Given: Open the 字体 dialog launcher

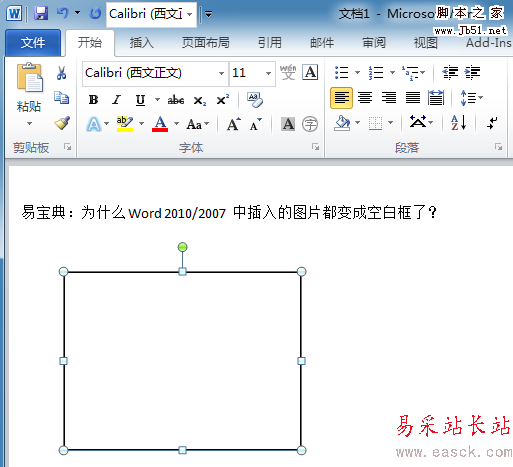Looking at the screenshot, I should click(315, 147).
